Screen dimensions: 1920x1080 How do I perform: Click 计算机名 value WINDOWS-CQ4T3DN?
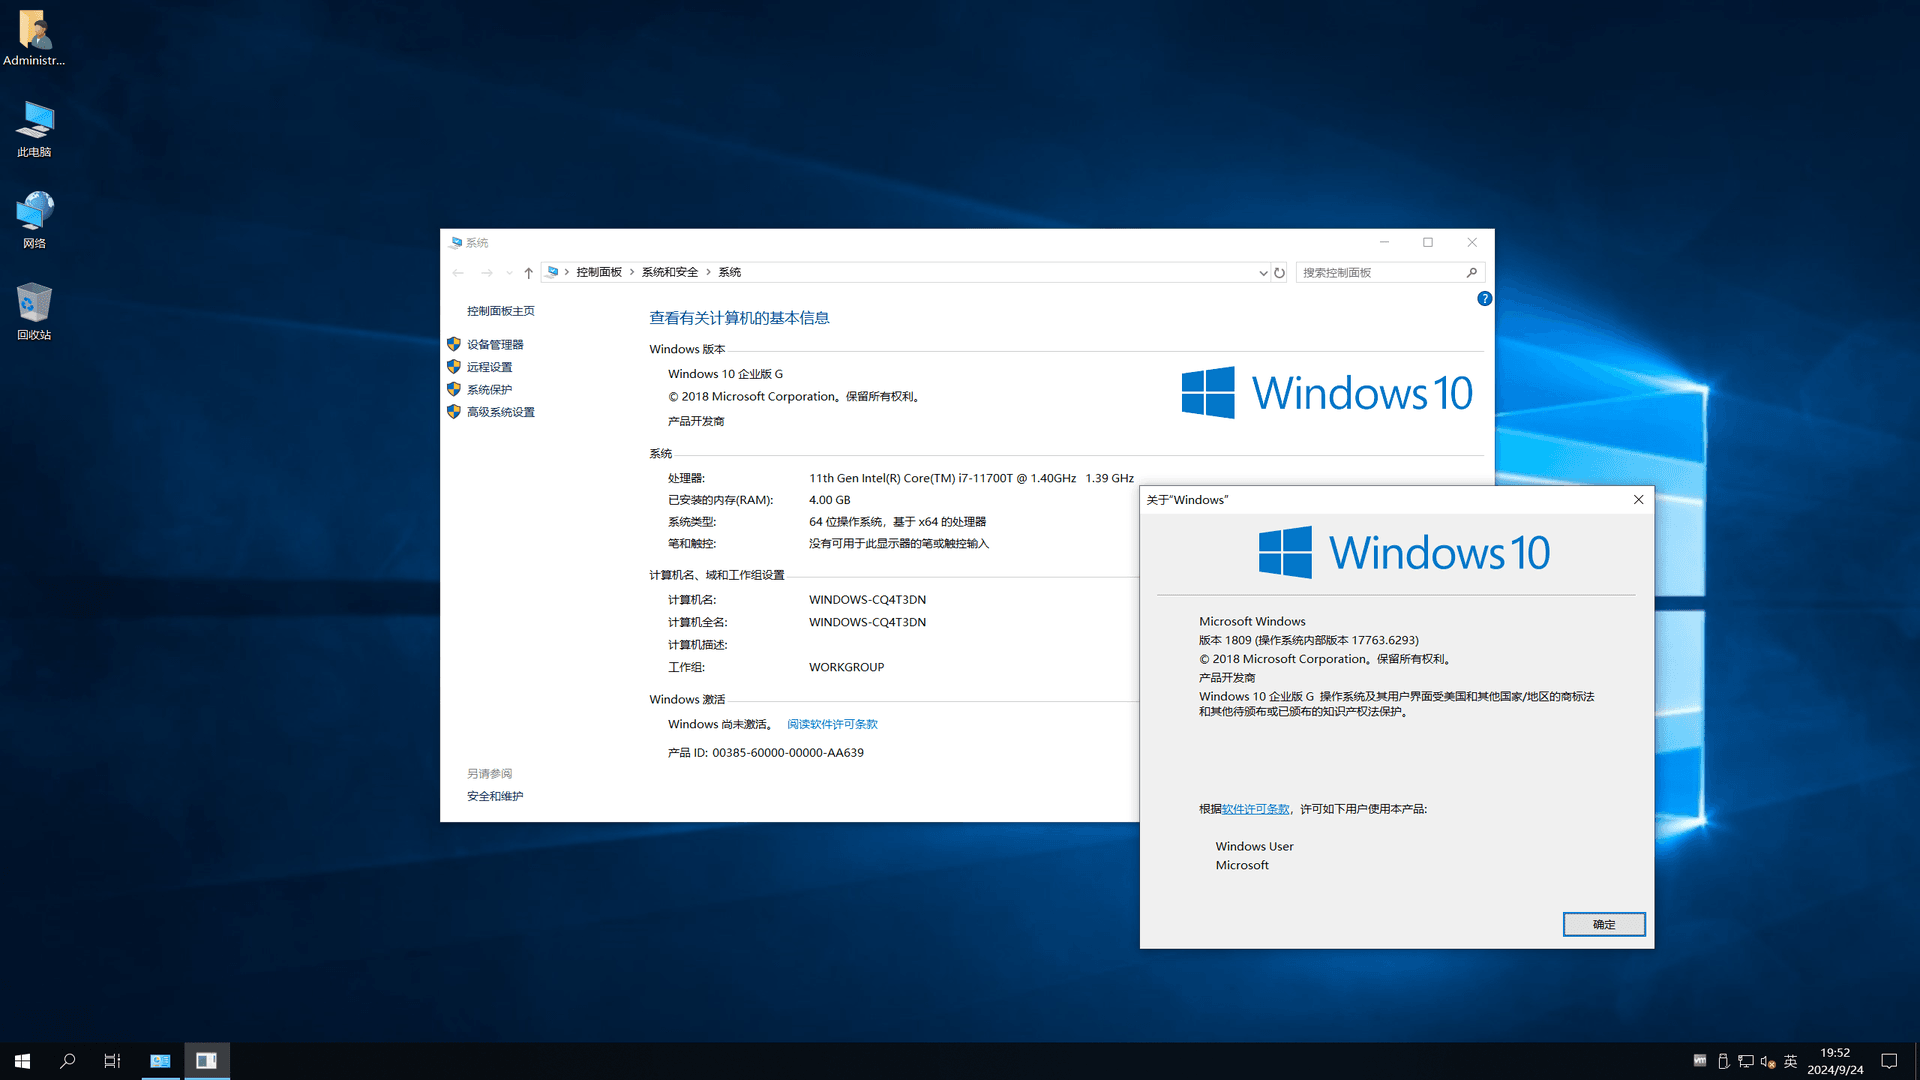pyautogui.click(x=867, y=600)
